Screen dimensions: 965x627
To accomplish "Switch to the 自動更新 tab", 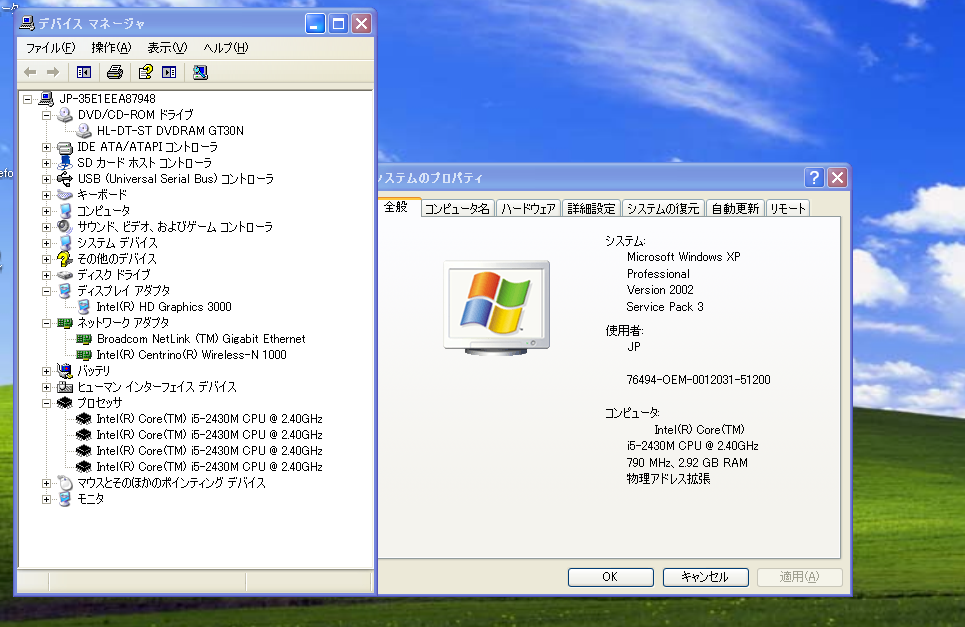I will [x=735, y=209].
